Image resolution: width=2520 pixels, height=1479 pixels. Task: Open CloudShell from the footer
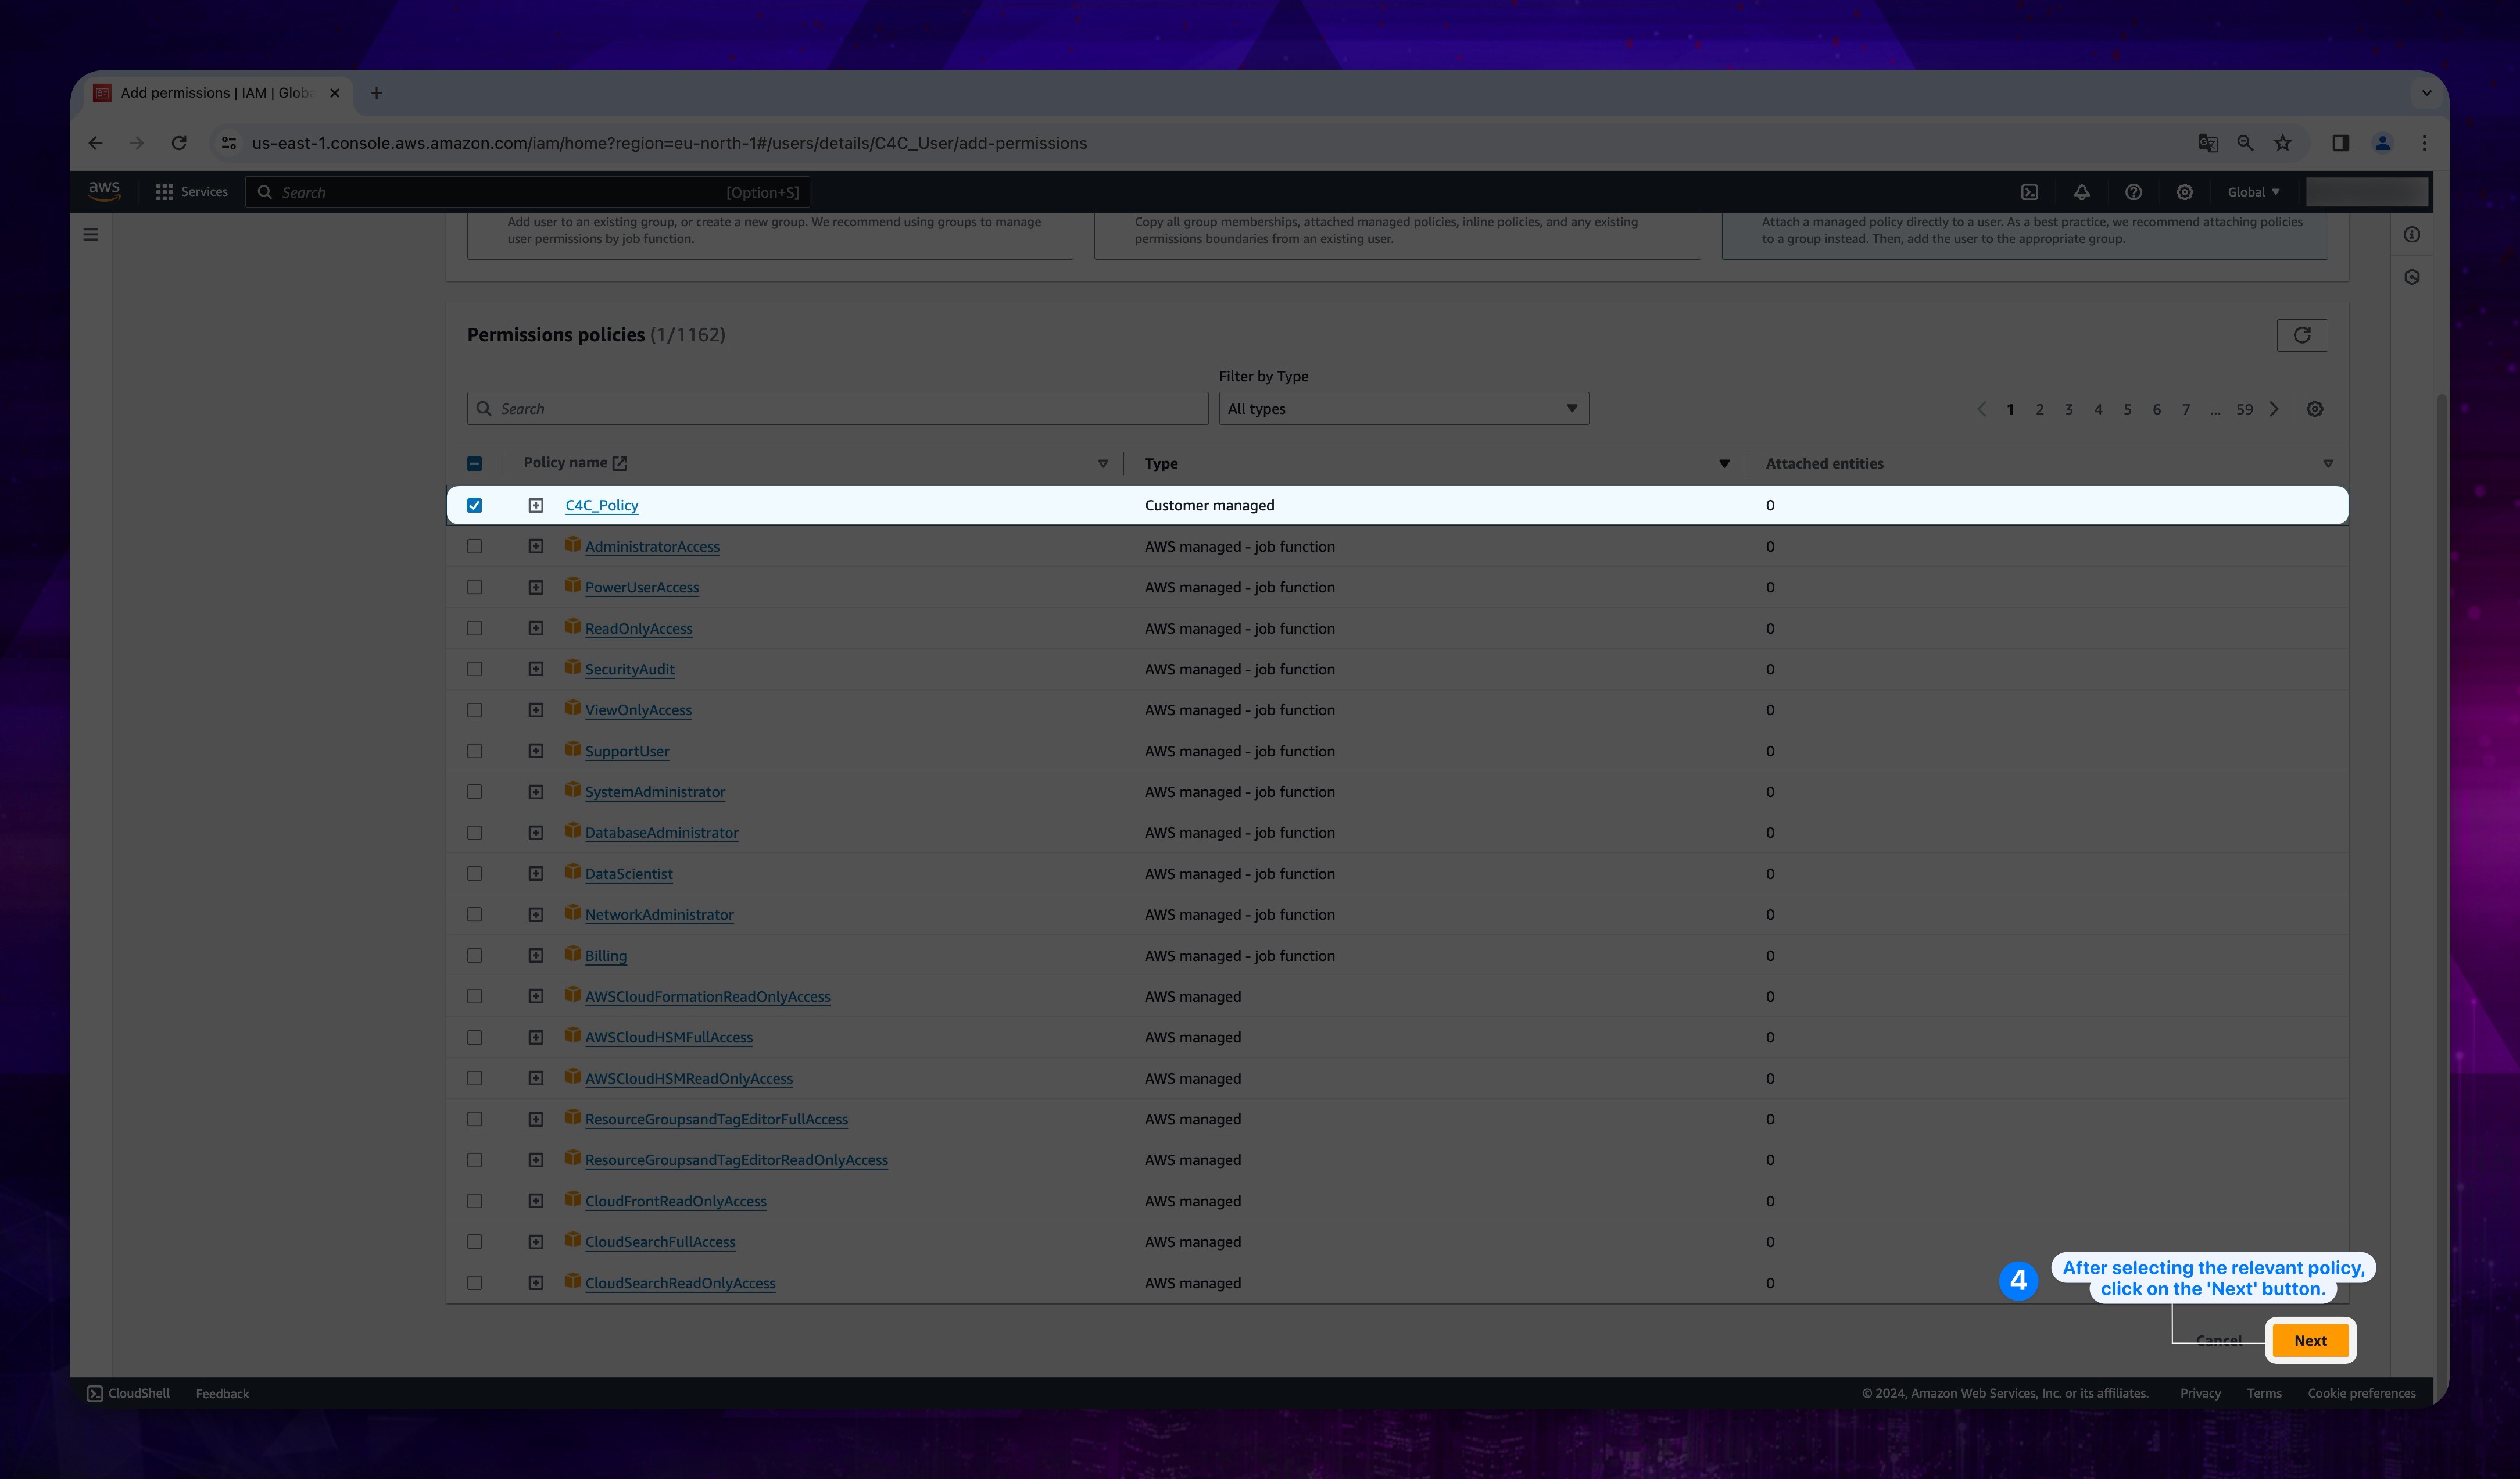click(x=128, y=1393)
